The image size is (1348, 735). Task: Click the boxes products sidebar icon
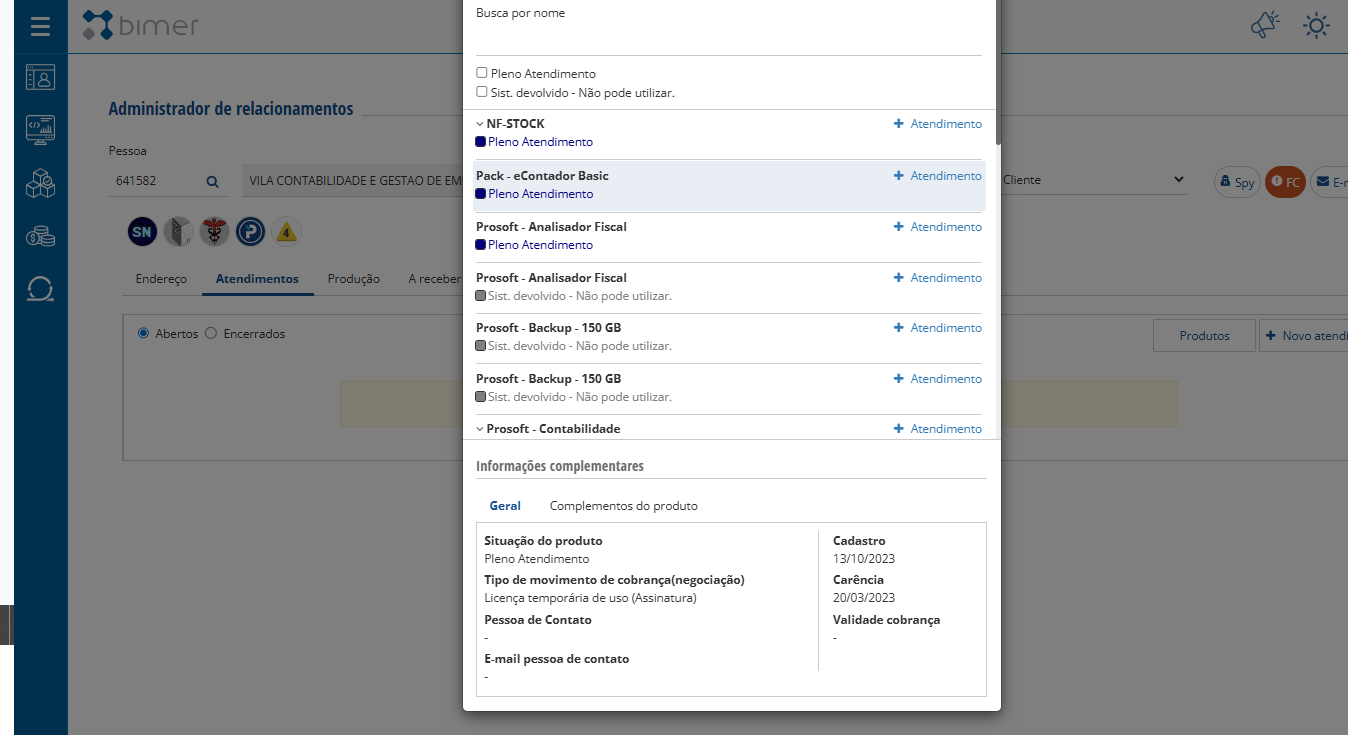tap(40, 183)
